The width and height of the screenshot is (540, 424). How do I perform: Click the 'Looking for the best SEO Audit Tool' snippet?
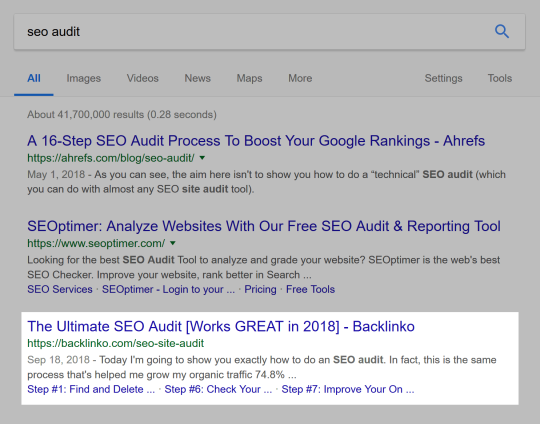263,267
